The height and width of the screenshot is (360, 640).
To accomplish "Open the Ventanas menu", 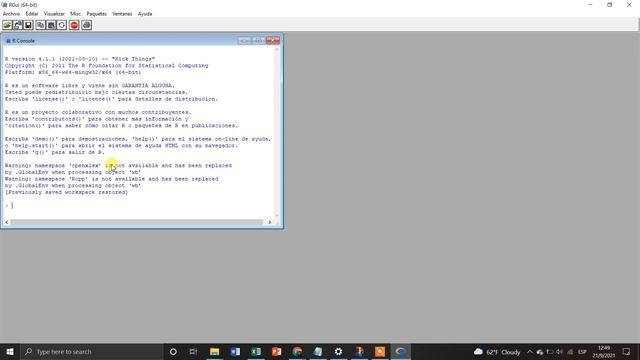I will click(x=122, y=14).
